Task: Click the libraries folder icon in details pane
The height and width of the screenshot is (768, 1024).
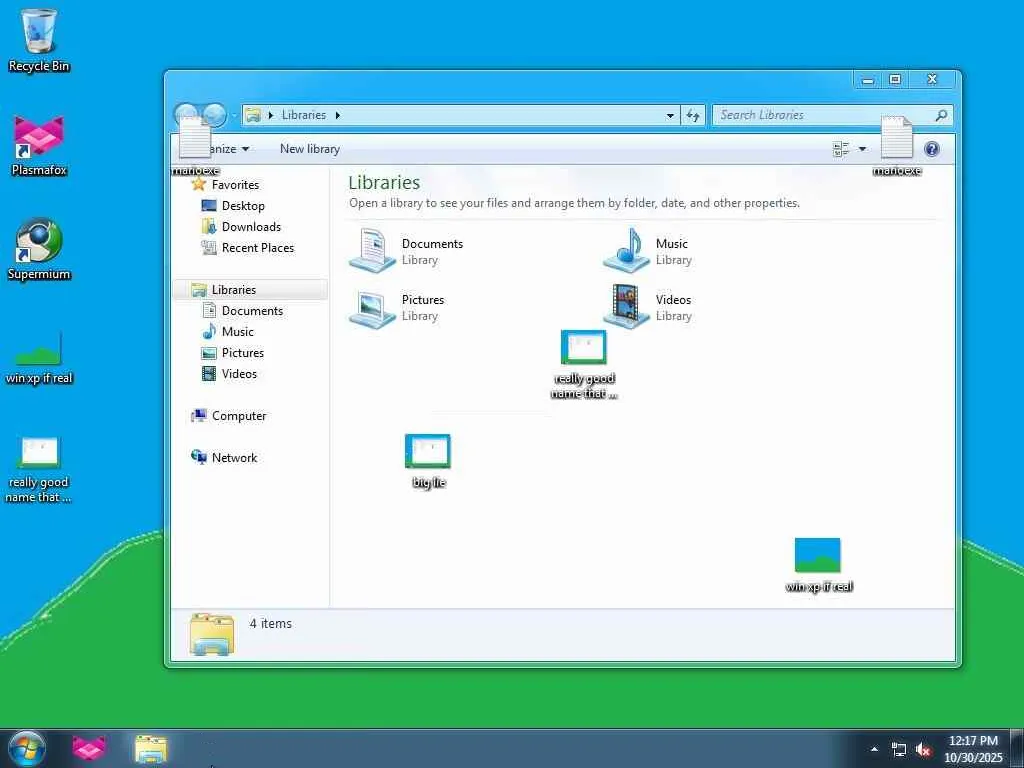Action: pos(212,634)
